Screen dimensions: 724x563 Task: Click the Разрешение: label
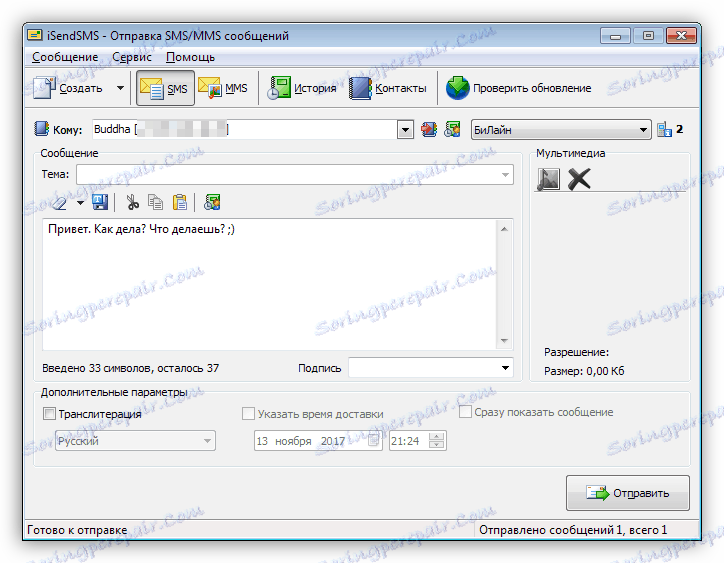tap(576, 352)
